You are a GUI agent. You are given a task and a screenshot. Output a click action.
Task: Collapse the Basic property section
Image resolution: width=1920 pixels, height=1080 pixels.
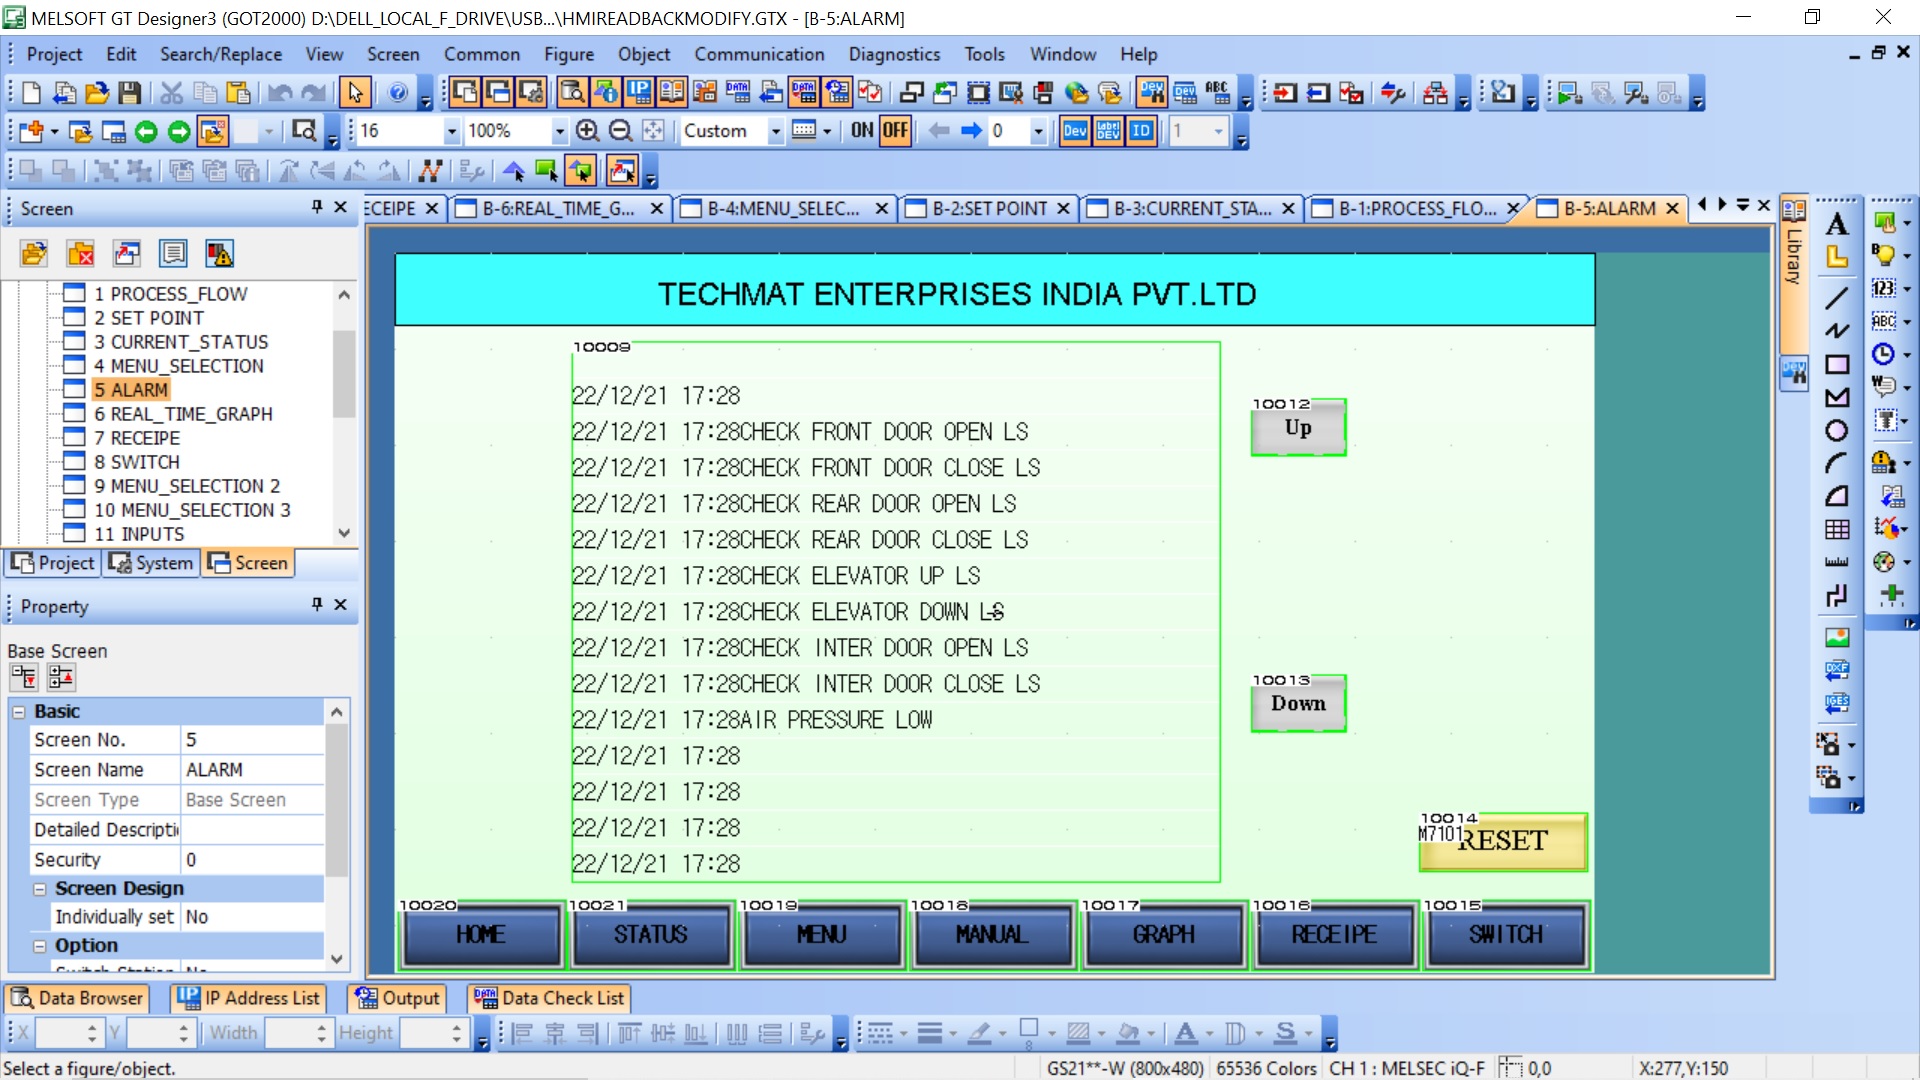[x=19, y=711]
